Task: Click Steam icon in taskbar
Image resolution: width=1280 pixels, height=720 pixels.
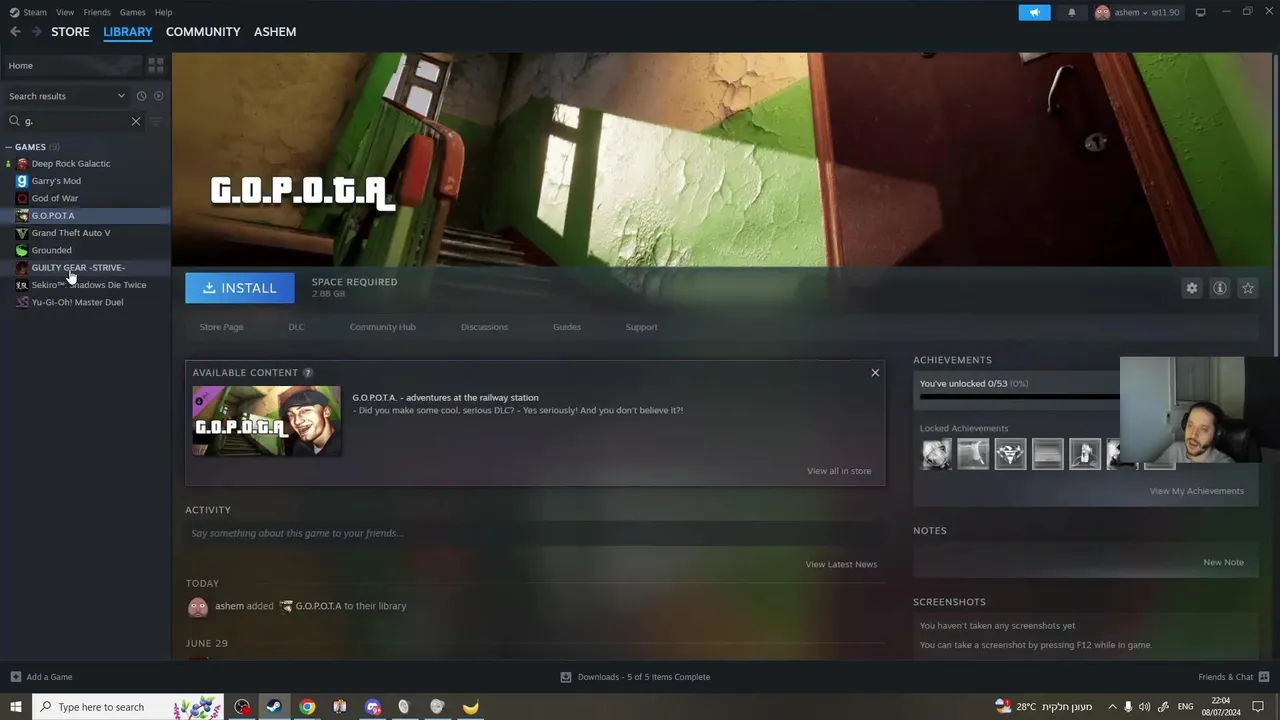Action: (x=273, y=707)
